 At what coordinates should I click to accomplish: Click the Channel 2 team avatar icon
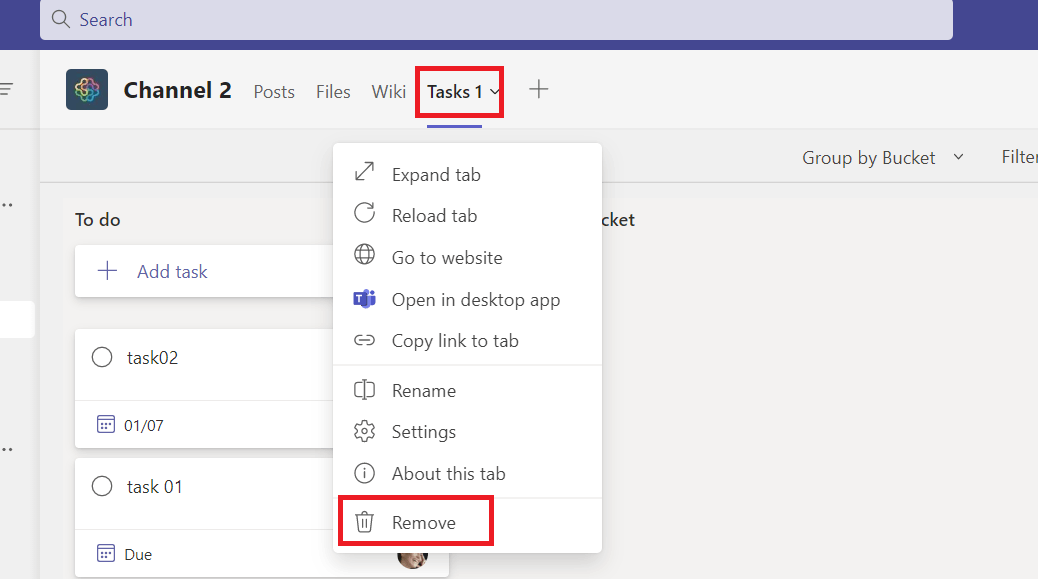pyautogui.click(x=87, y=89)
